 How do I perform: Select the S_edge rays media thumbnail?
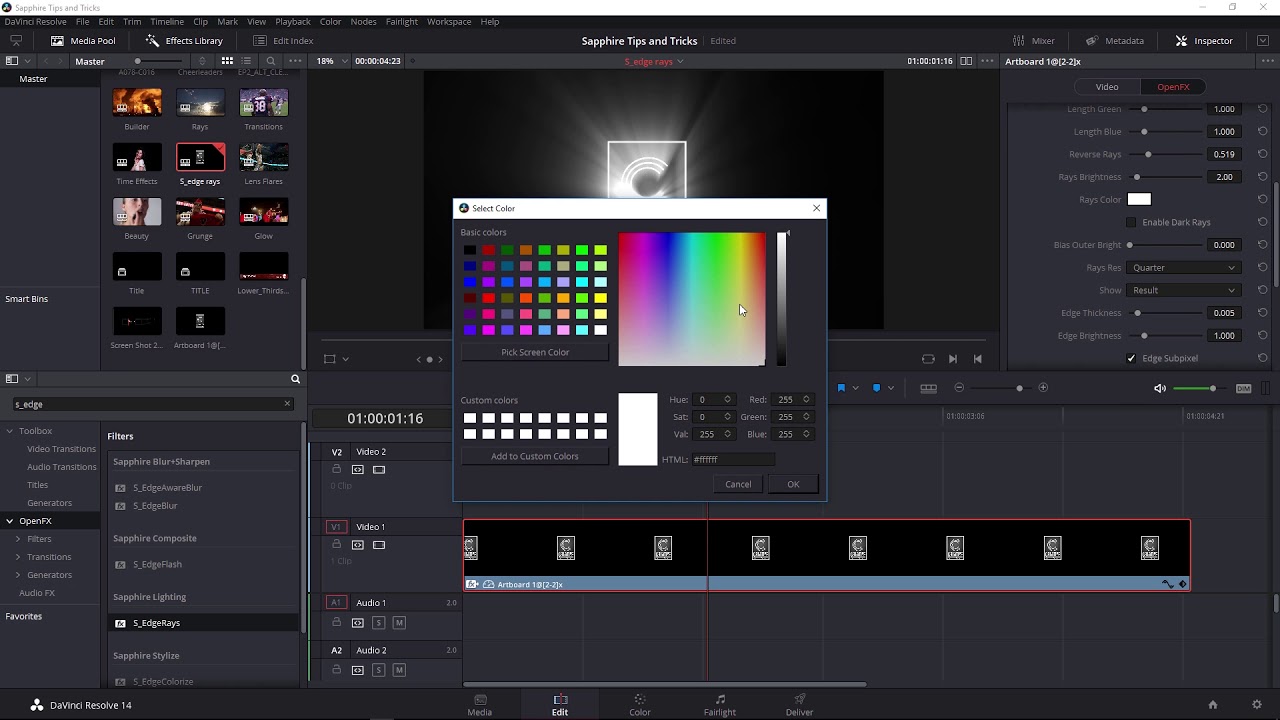point(200,157)
